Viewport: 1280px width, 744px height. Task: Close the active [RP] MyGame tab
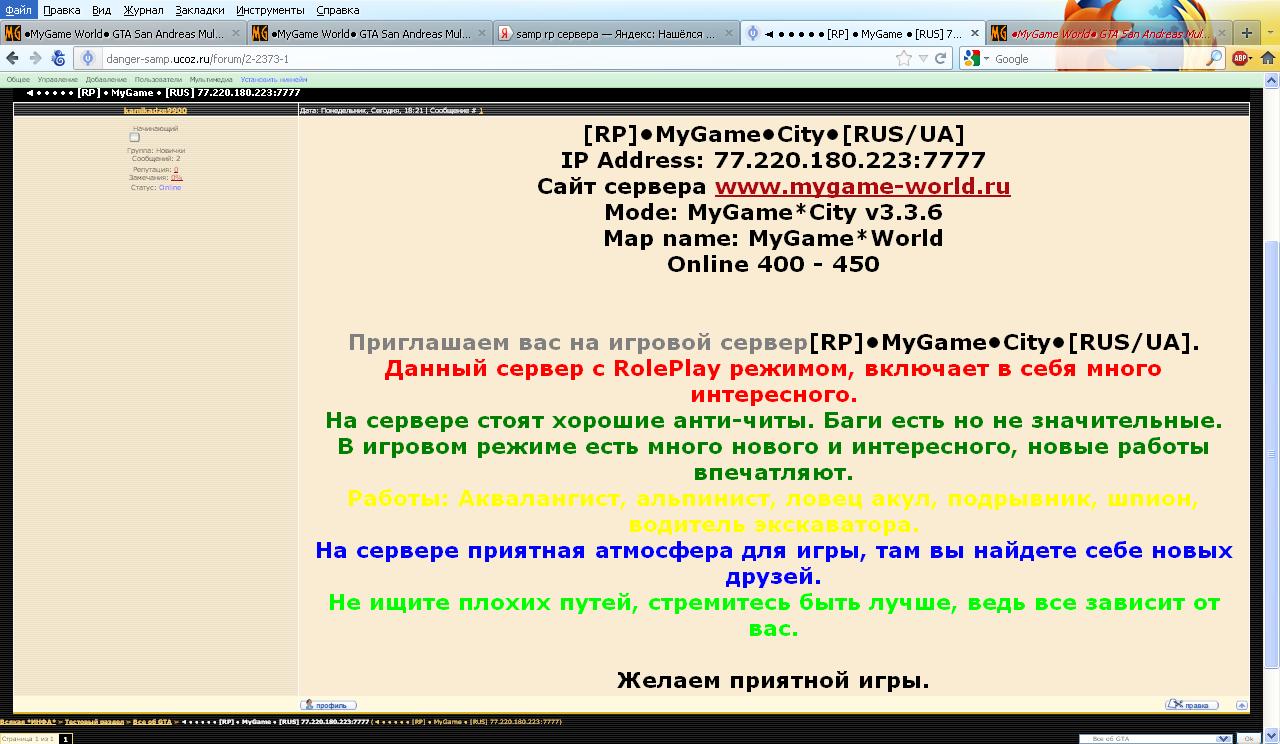click(974, 33)
